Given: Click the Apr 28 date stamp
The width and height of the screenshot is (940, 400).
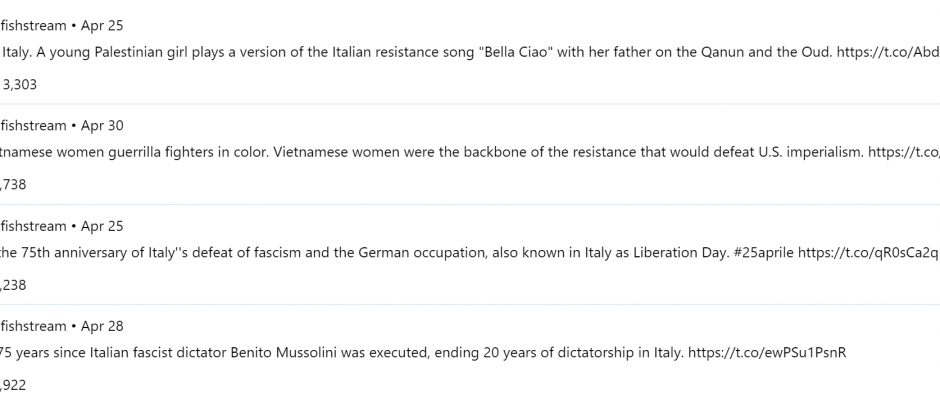Looking at the screenshot, I should (103, 326).
